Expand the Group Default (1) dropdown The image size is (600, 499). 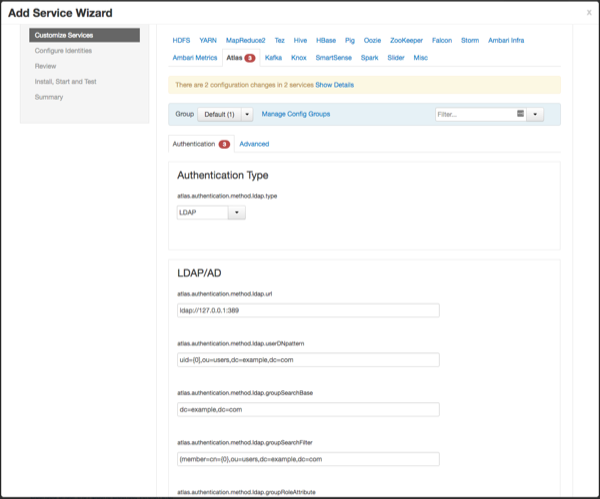point(225,115)
